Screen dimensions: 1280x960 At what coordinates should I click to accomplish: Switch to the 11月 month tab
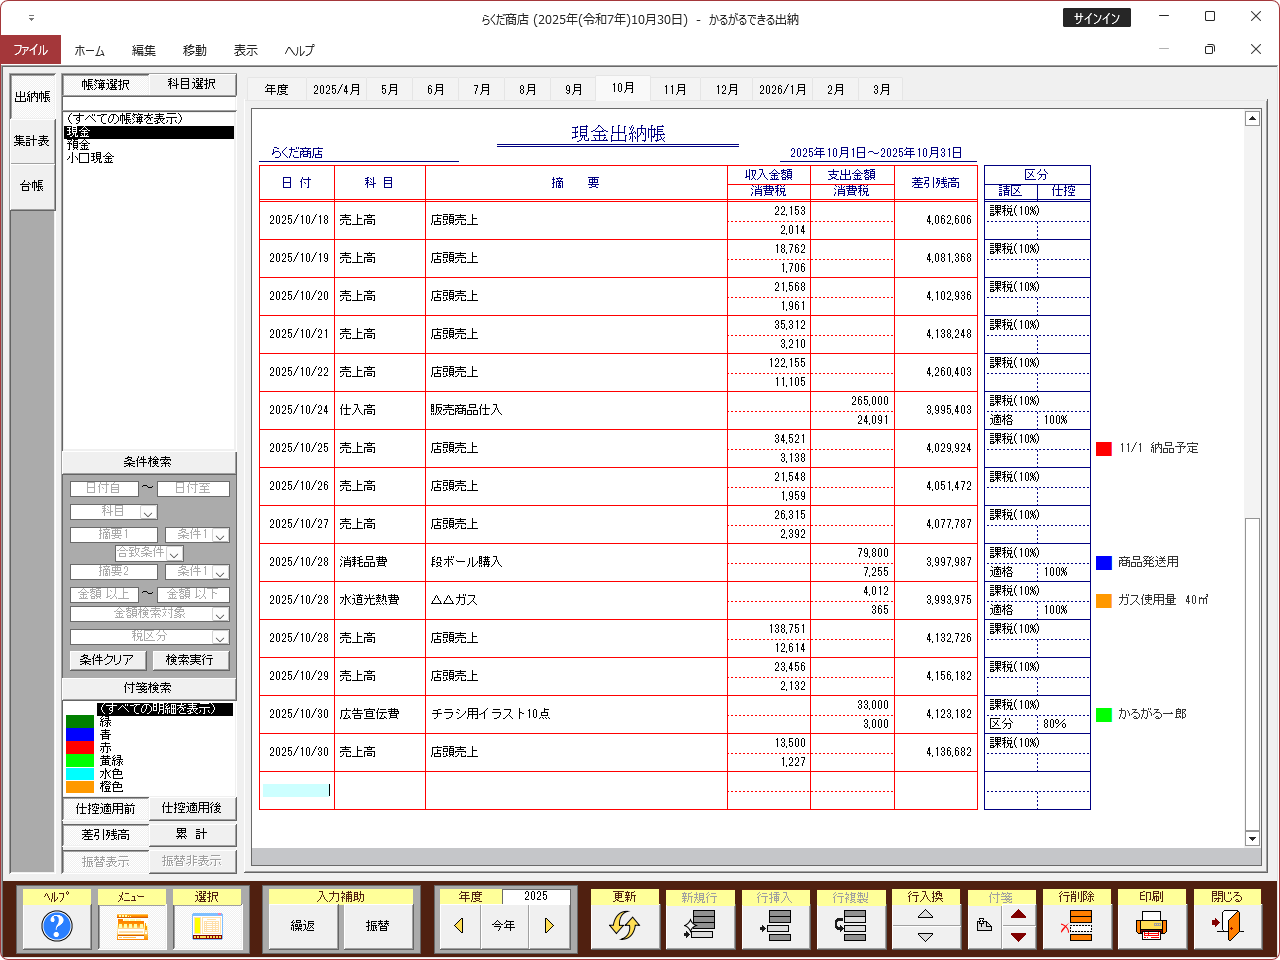click(x=675, y=89)
